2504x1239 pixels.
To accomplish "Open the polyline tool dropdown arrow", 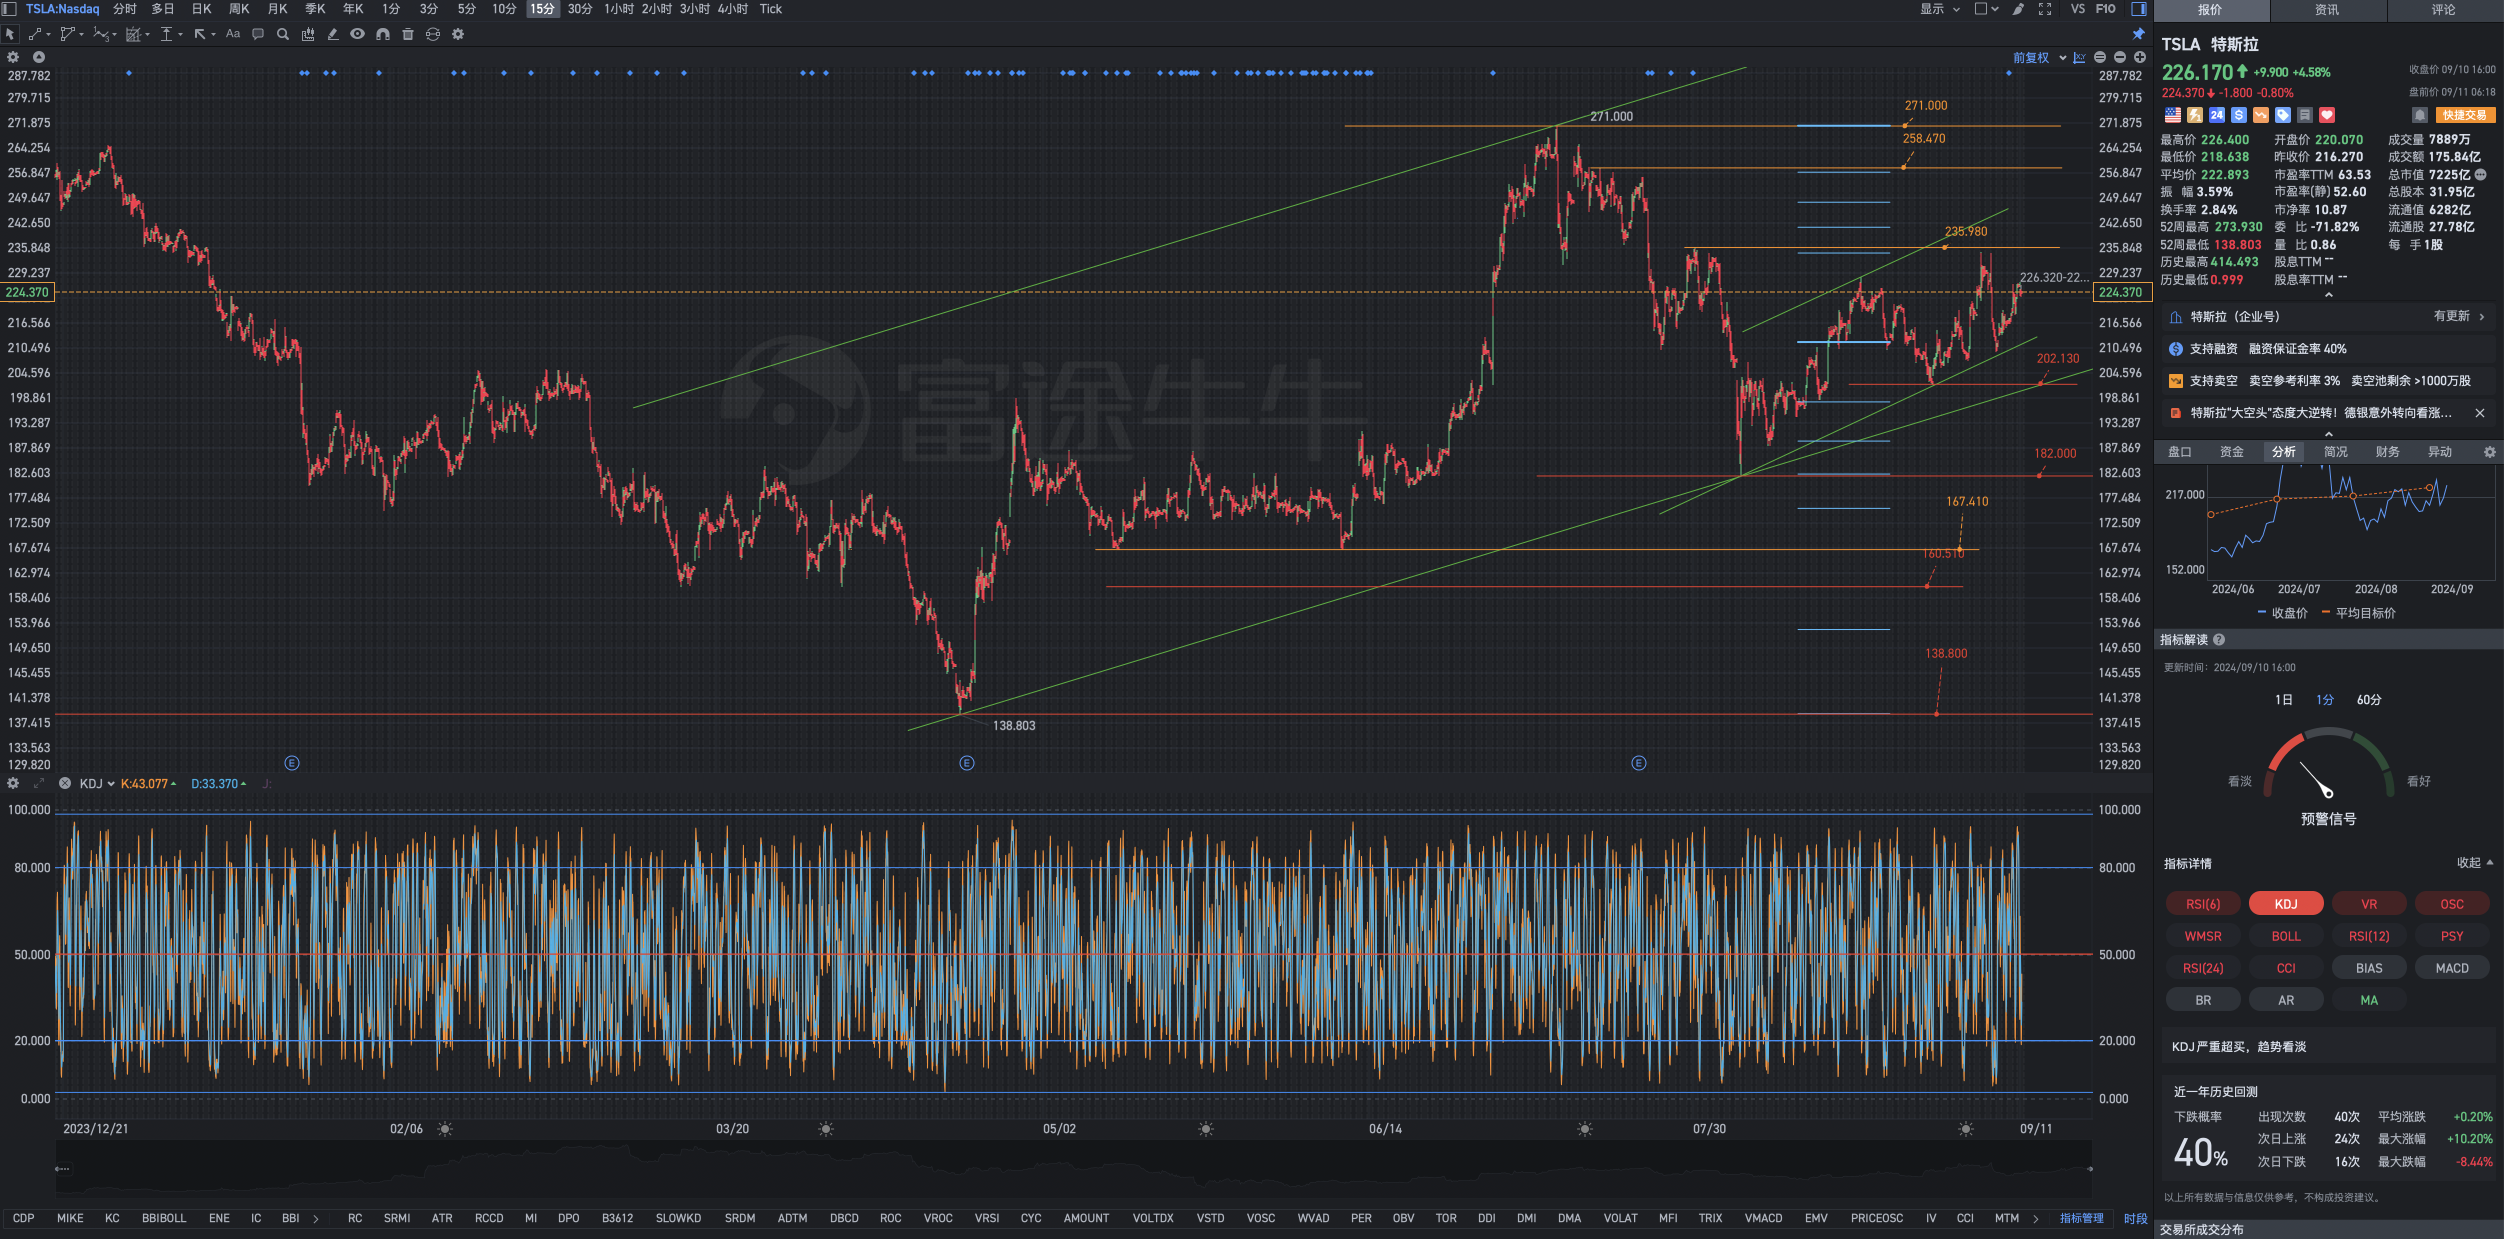I will [x=81, y=35].
